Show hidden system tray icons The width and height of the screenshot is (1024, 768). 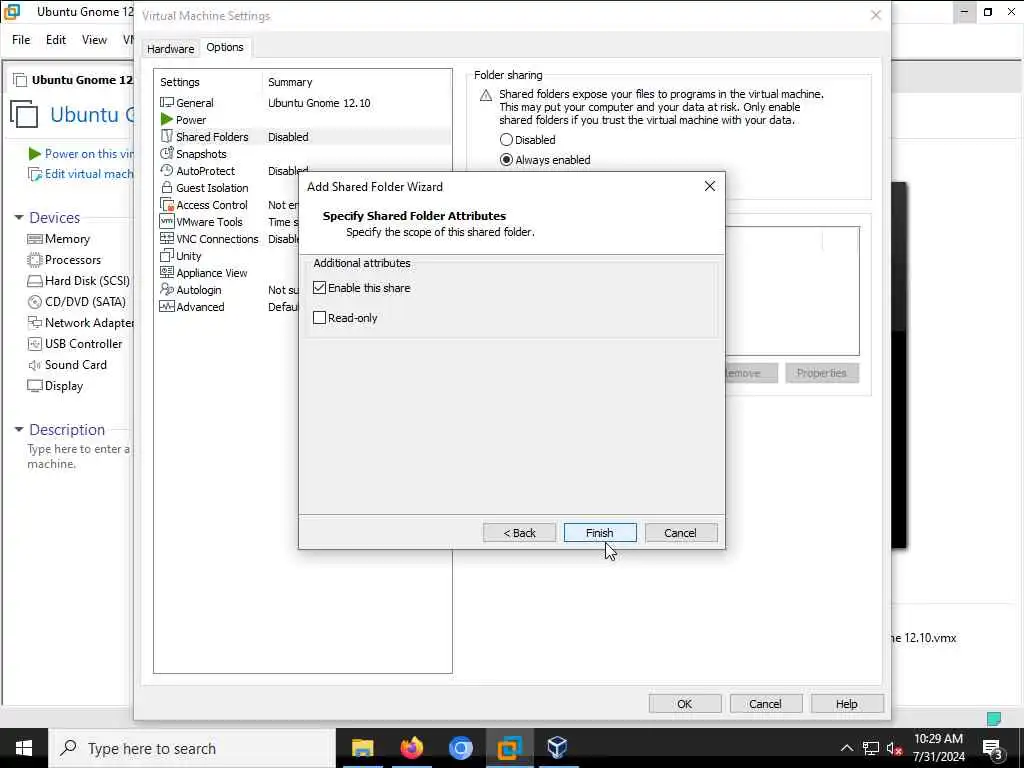point(846,749)
